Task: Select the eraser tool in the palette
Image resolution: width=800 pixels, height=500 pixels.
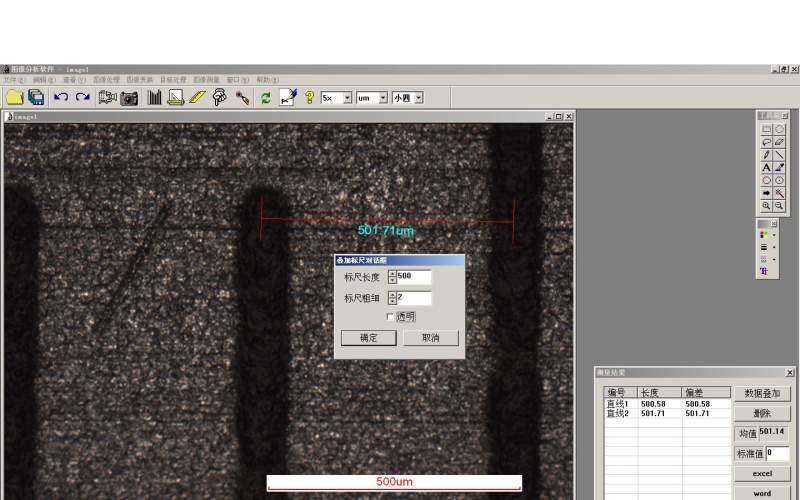Action: [x=779, y=142]
